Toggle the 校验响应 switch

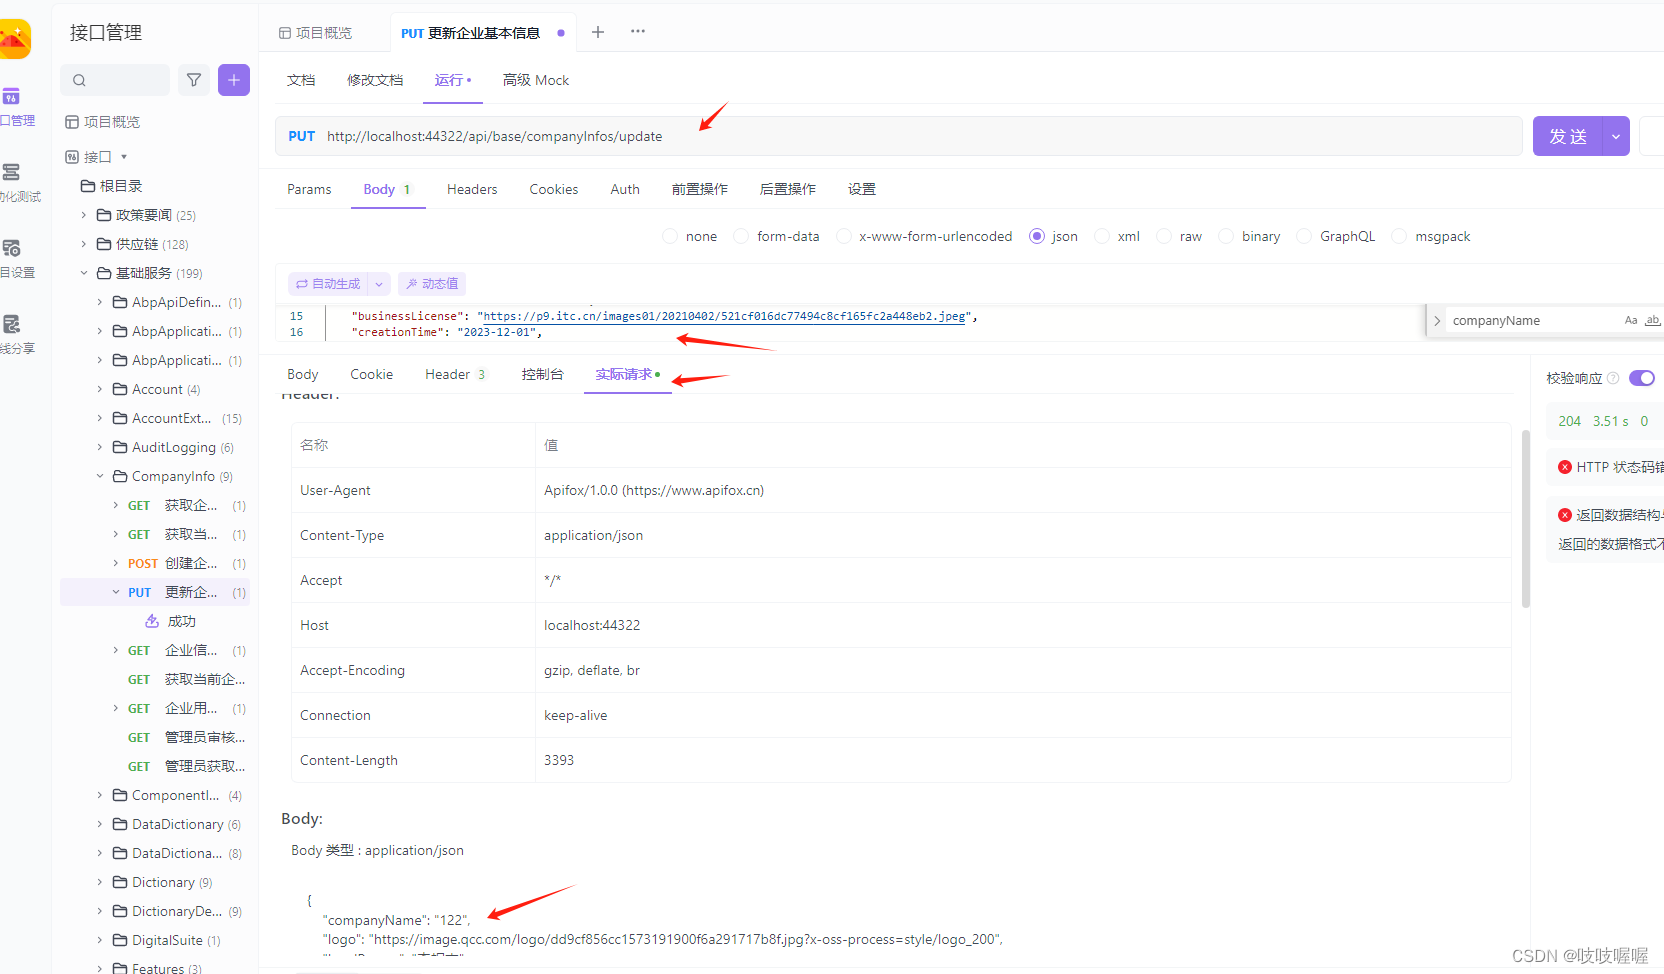tap(1642, 378)
